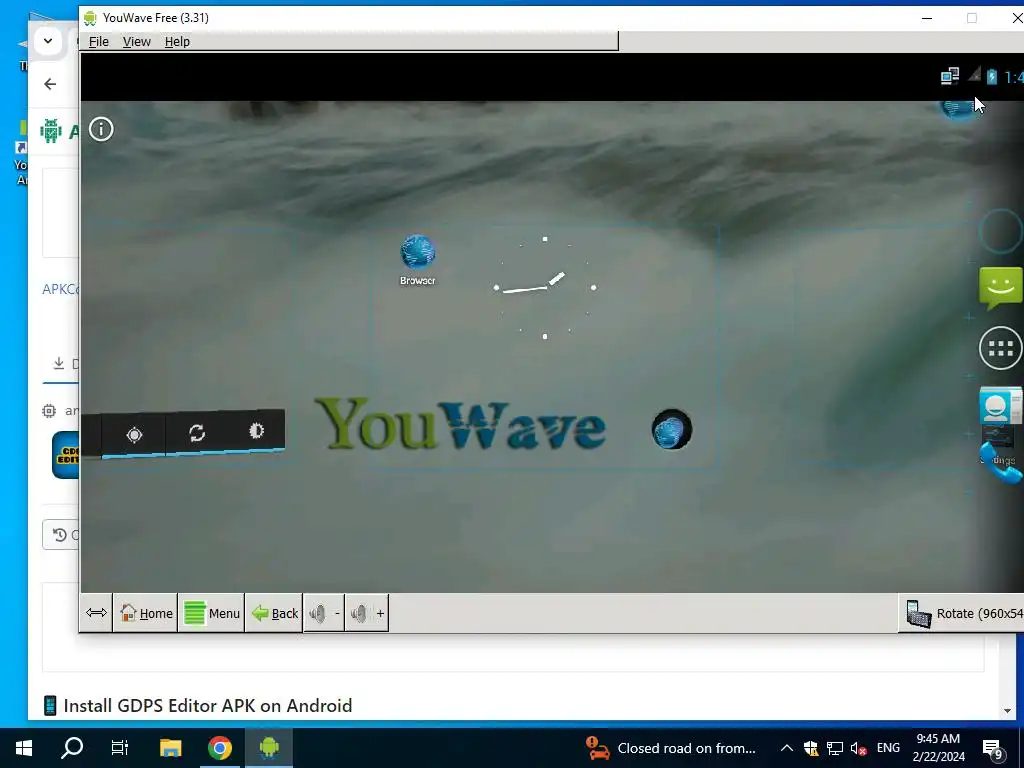Open the clock showing 9:45 AM
The height and width of the screenshot is (768, 1024).
tap(938, 748)
